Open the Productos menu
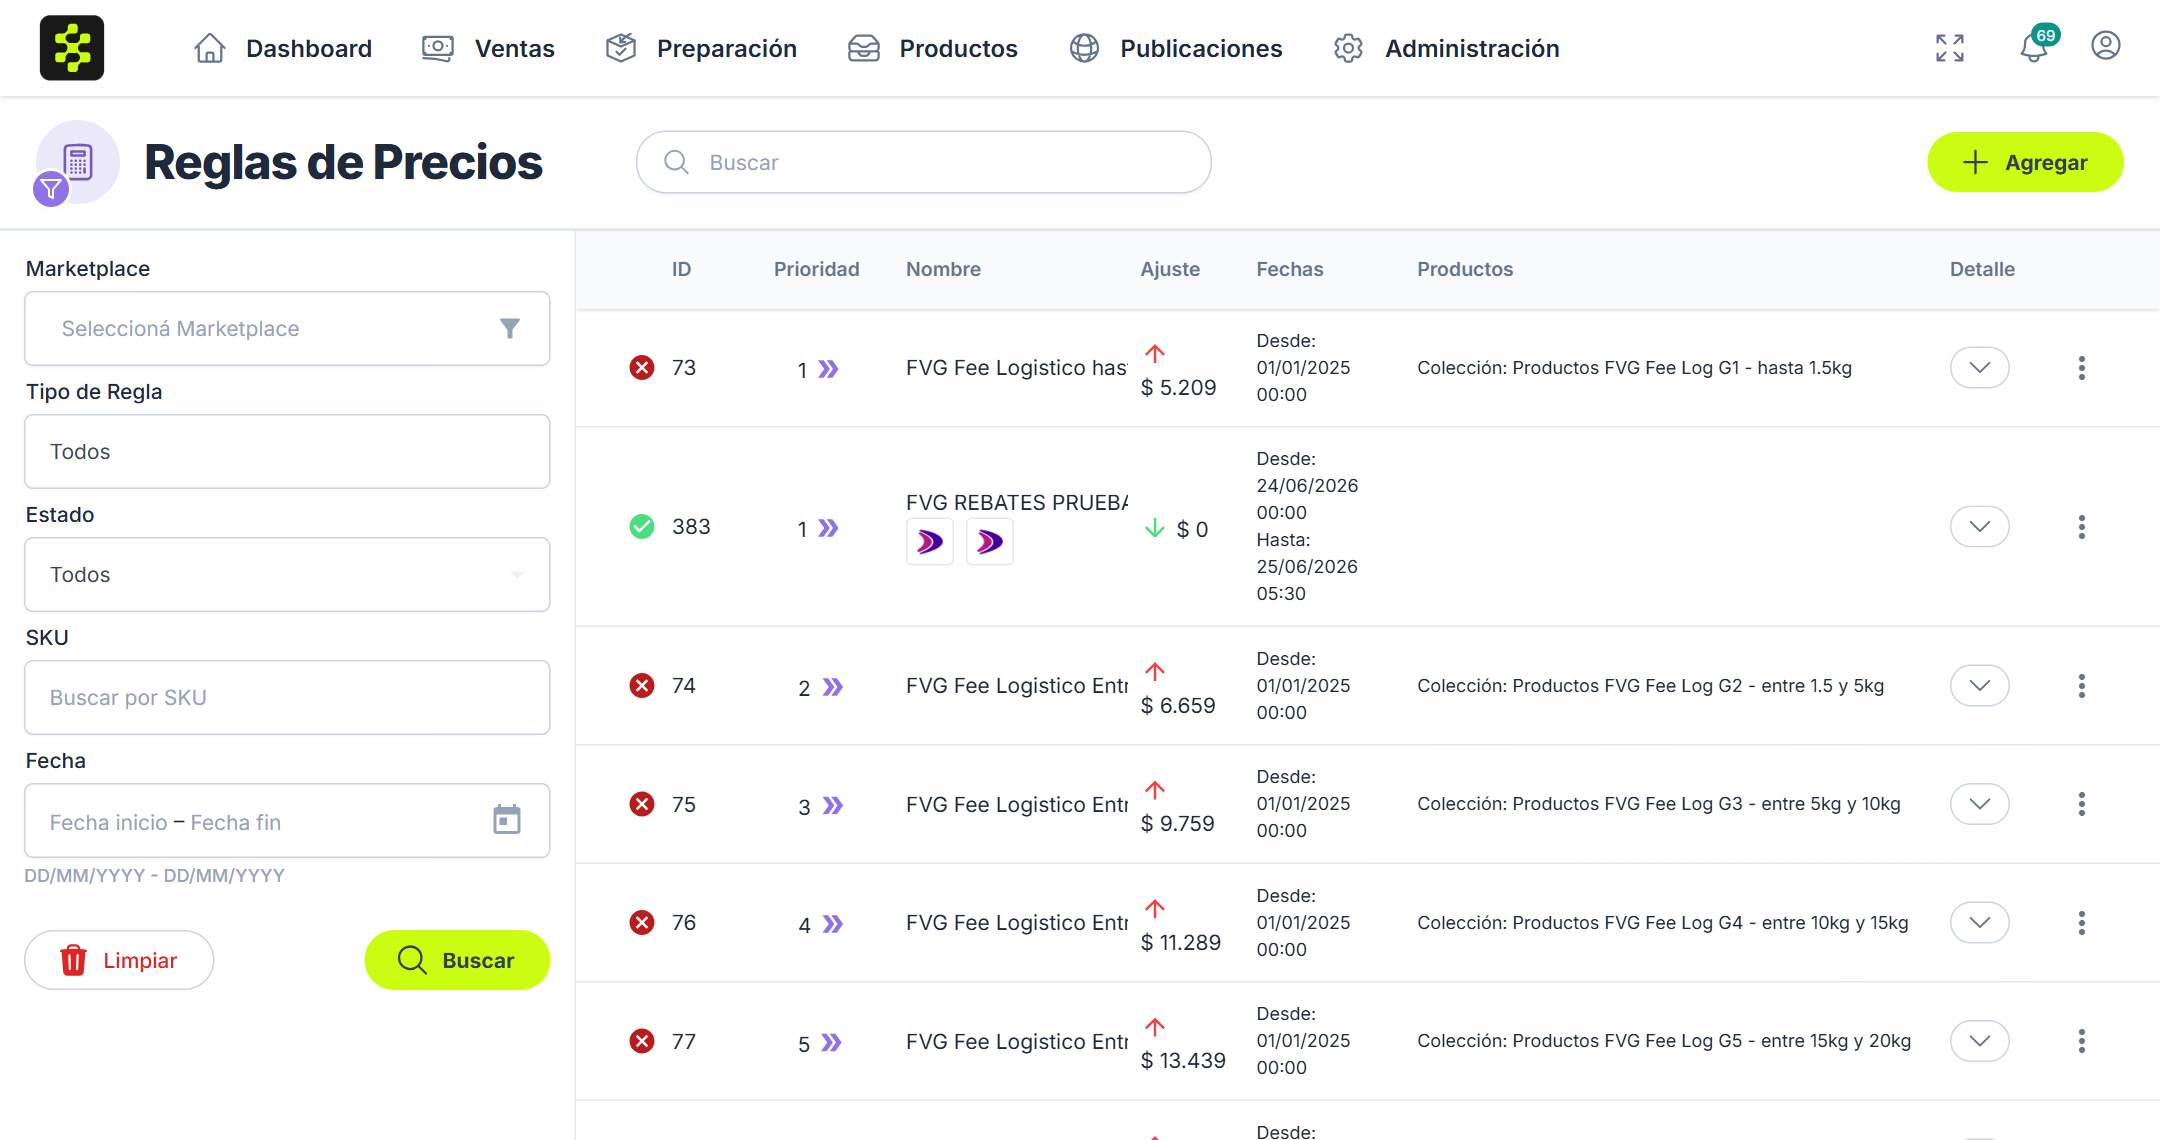This screenshot has width=2160, height=1140. [932, 48]
